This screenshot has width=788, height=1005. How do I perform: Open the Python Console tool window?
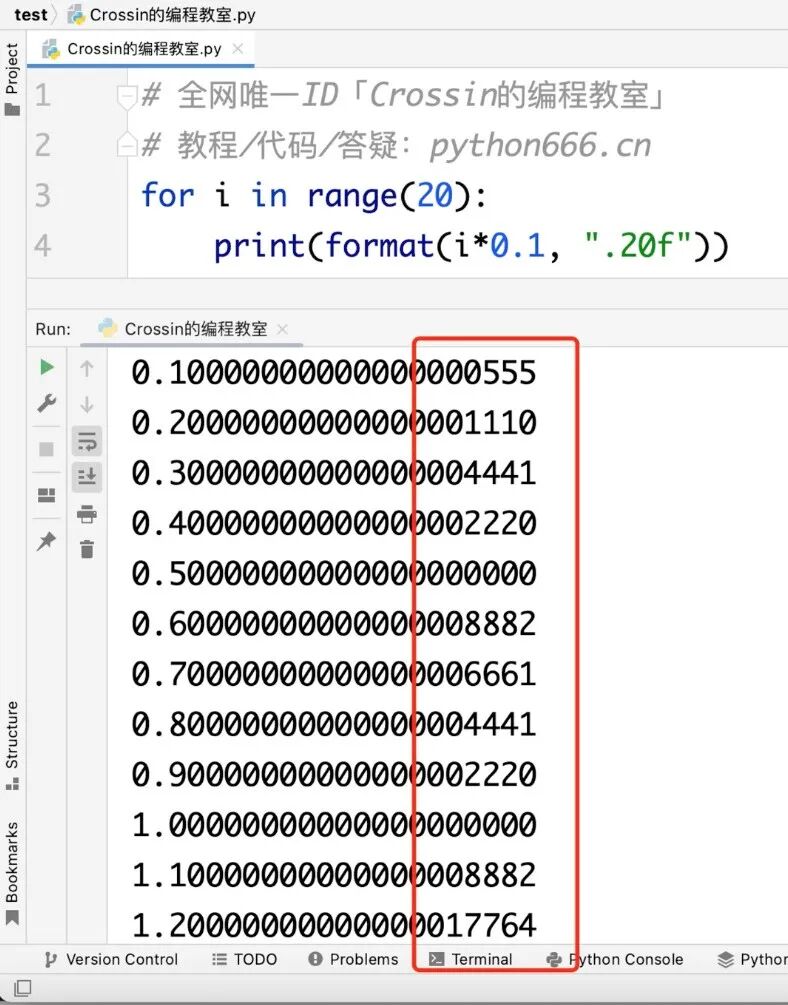(614, 959)
